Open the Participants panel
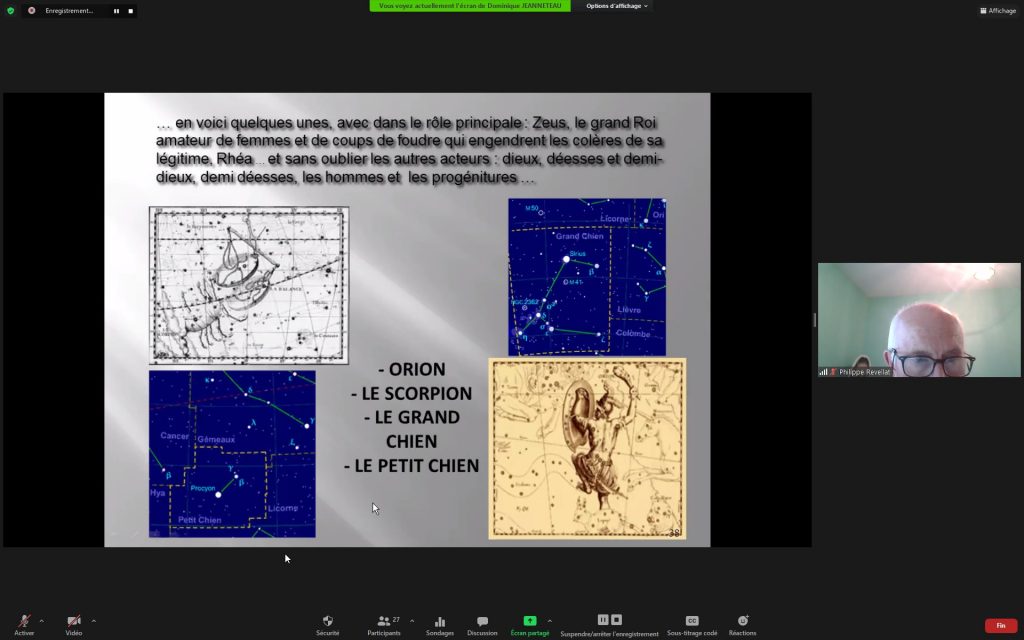The image size is (1024, 640). (x=384, y=625)
